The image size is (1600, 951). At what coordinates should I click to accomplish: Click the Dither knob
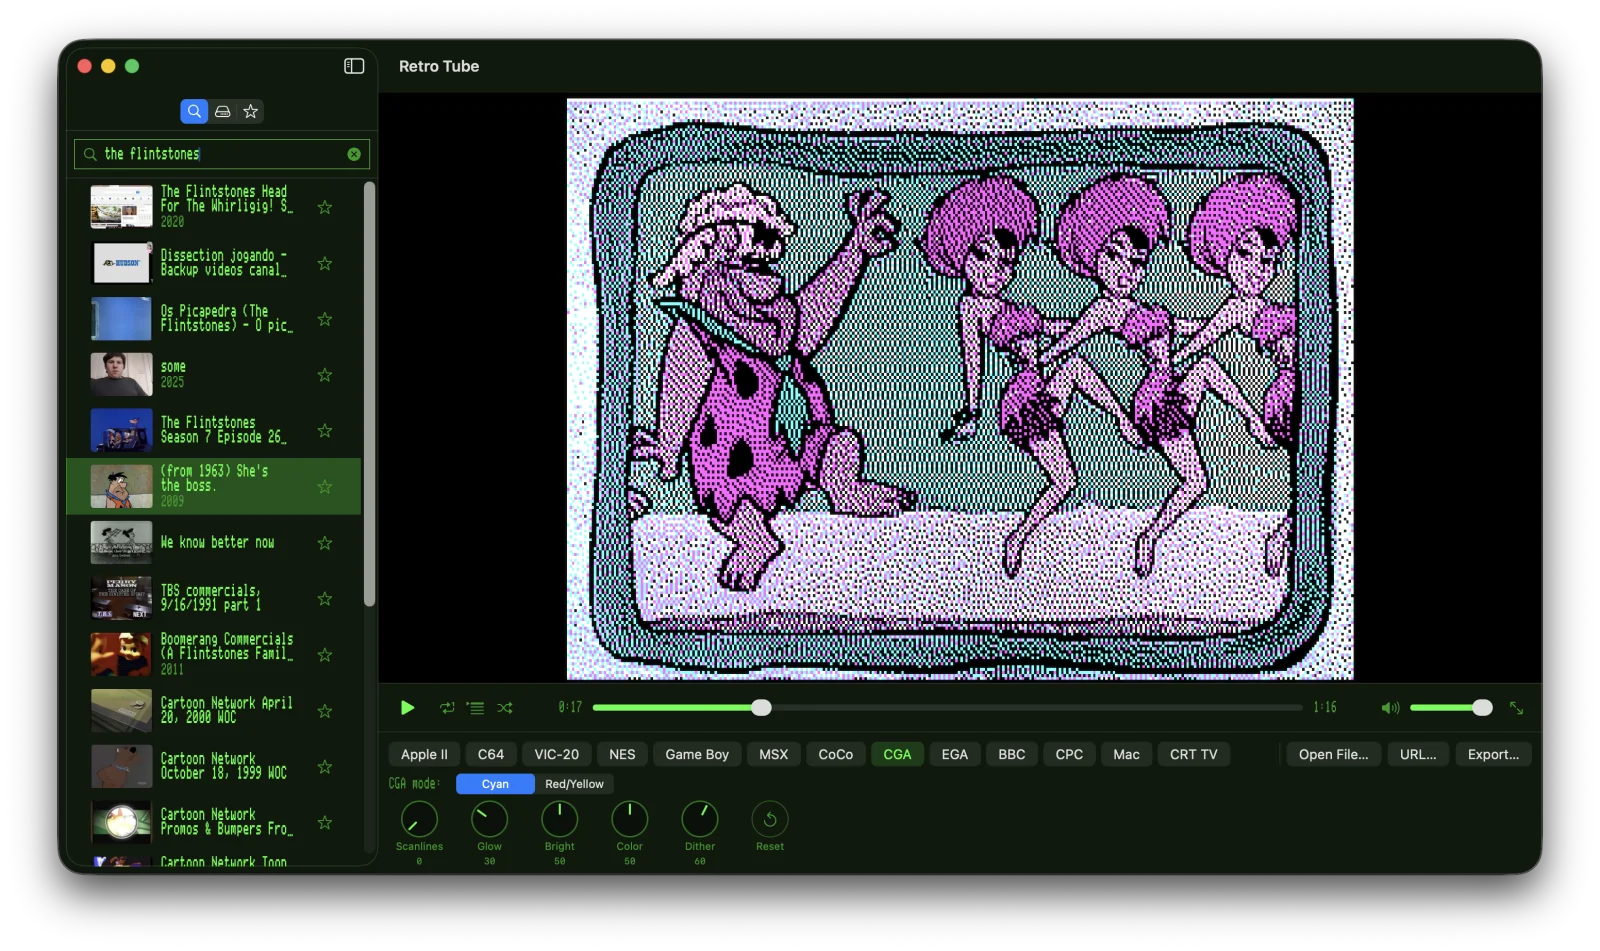pos(700,819)
